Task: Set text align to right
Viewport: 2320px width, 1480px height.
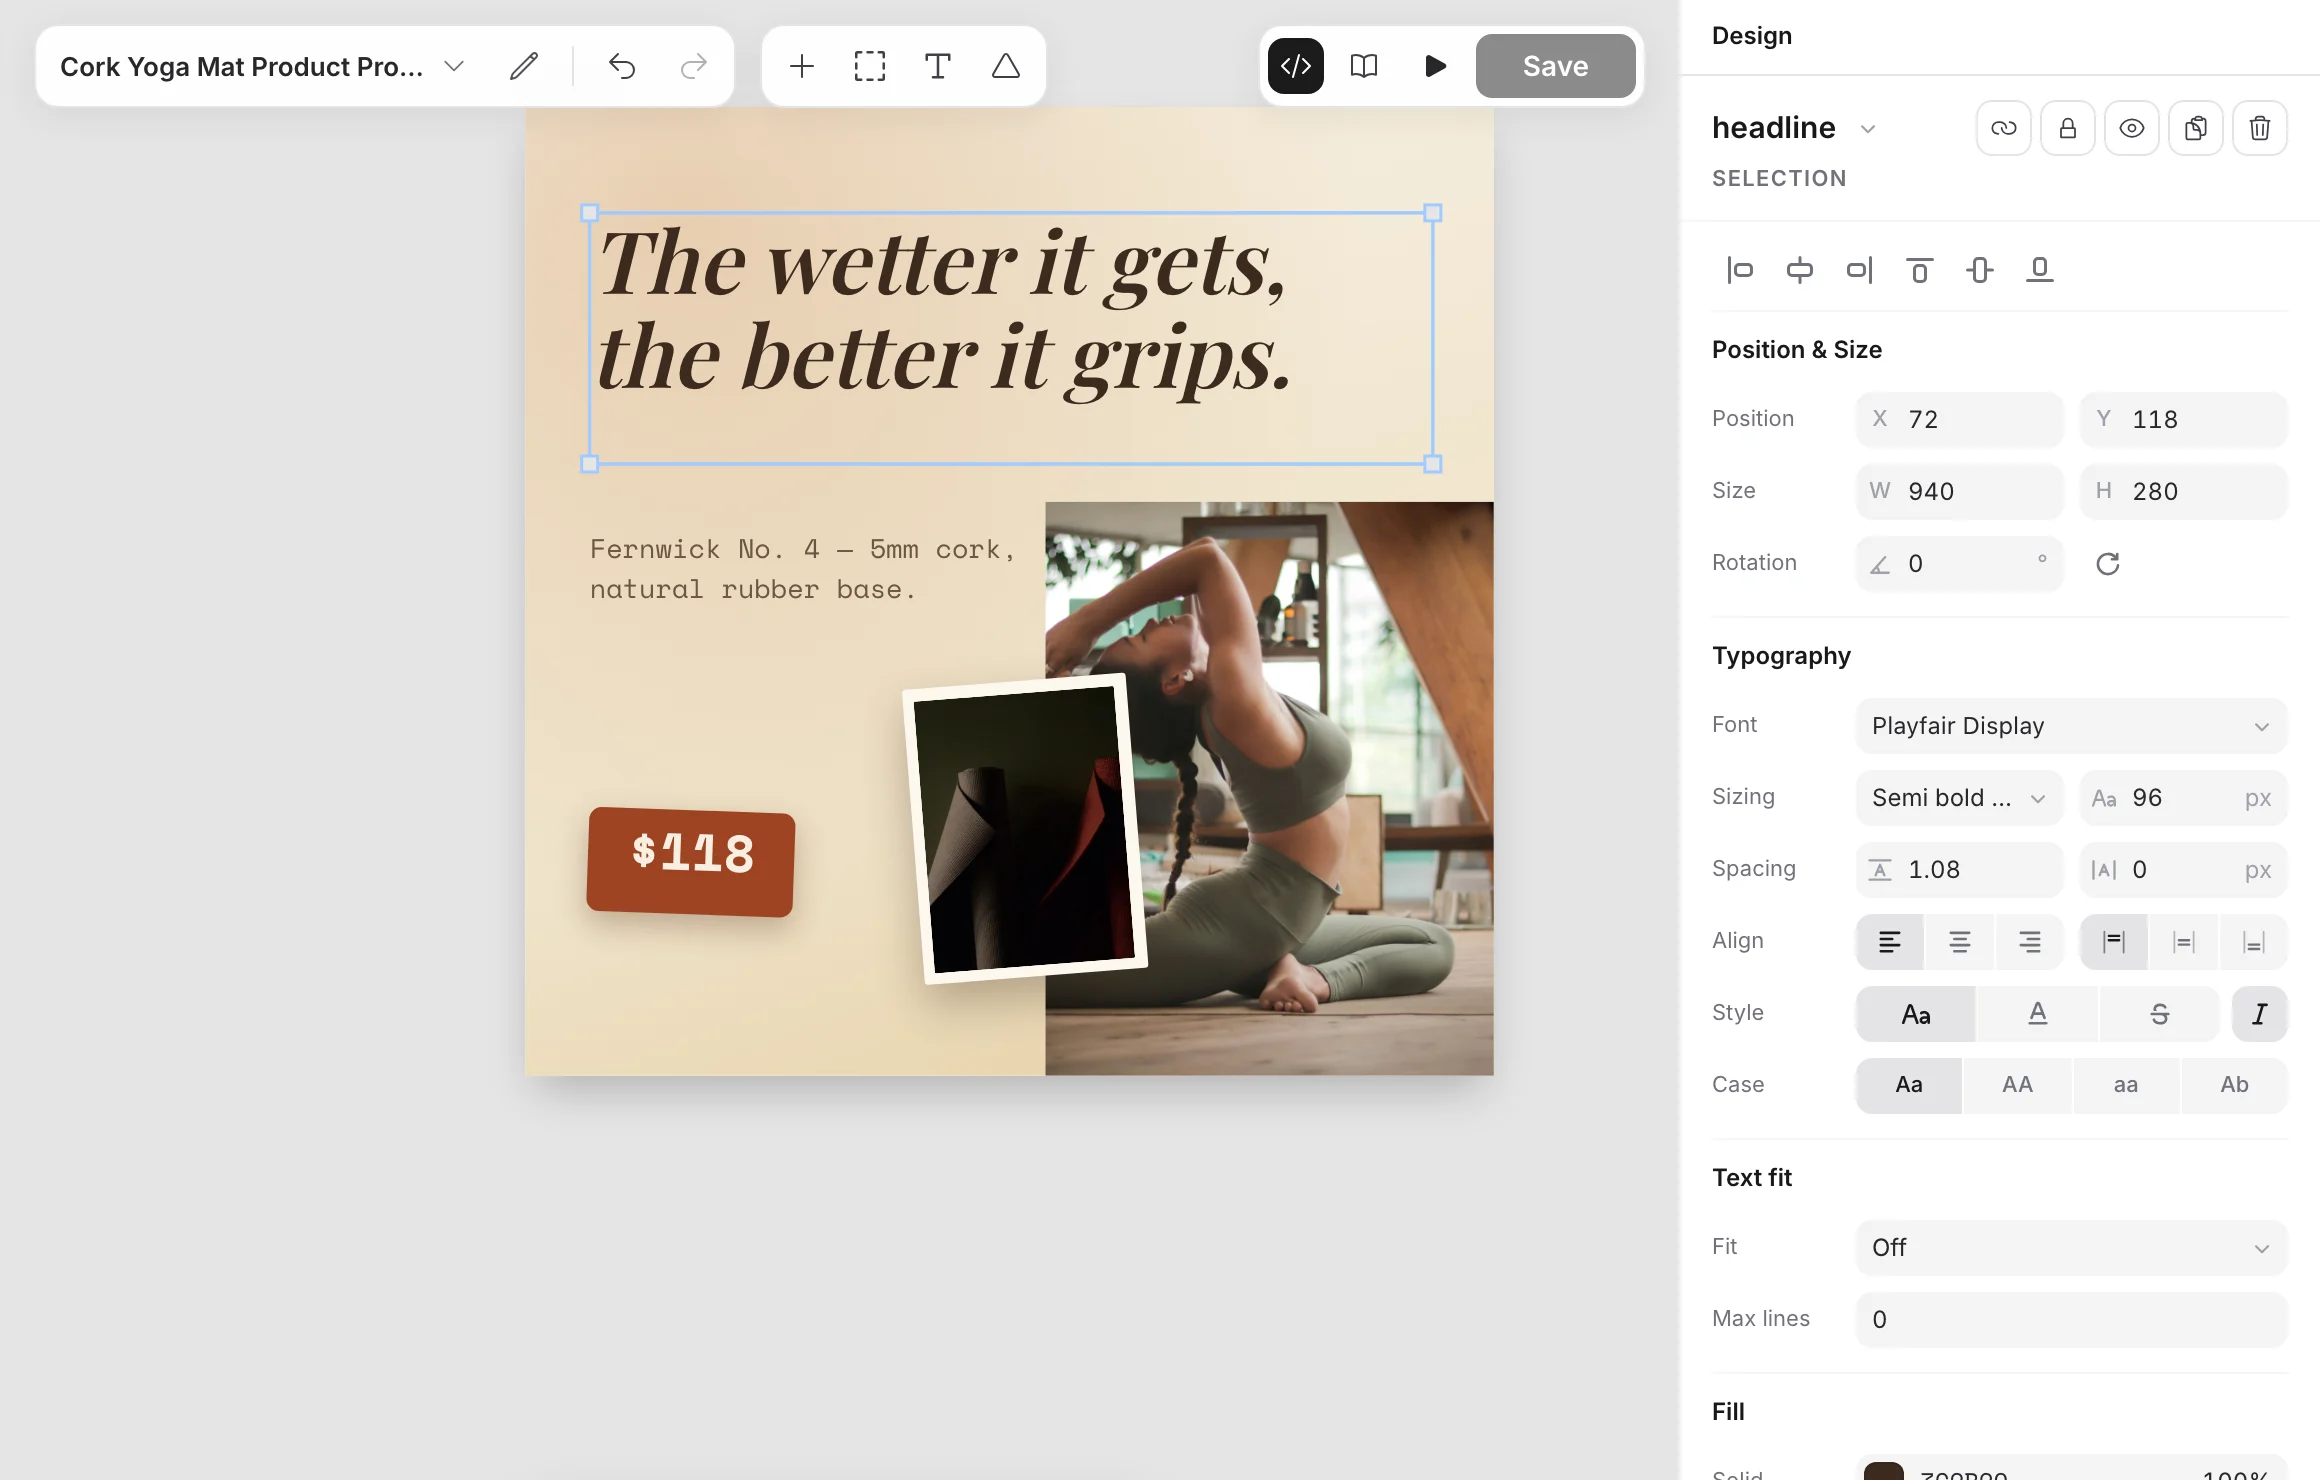Action: click(2030, 942)
